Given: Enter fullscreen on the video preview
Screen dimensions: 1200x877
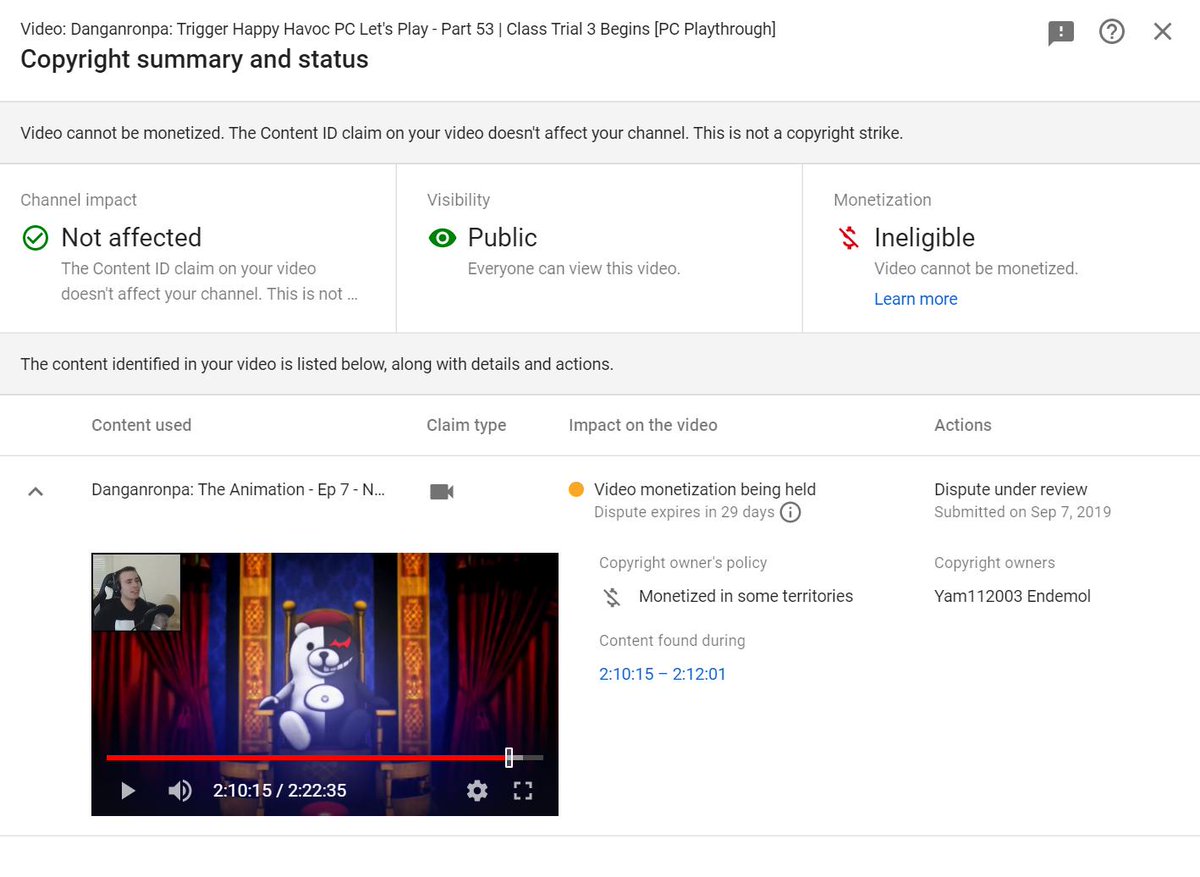Looking at the screenshot, I should pos(522,791).
